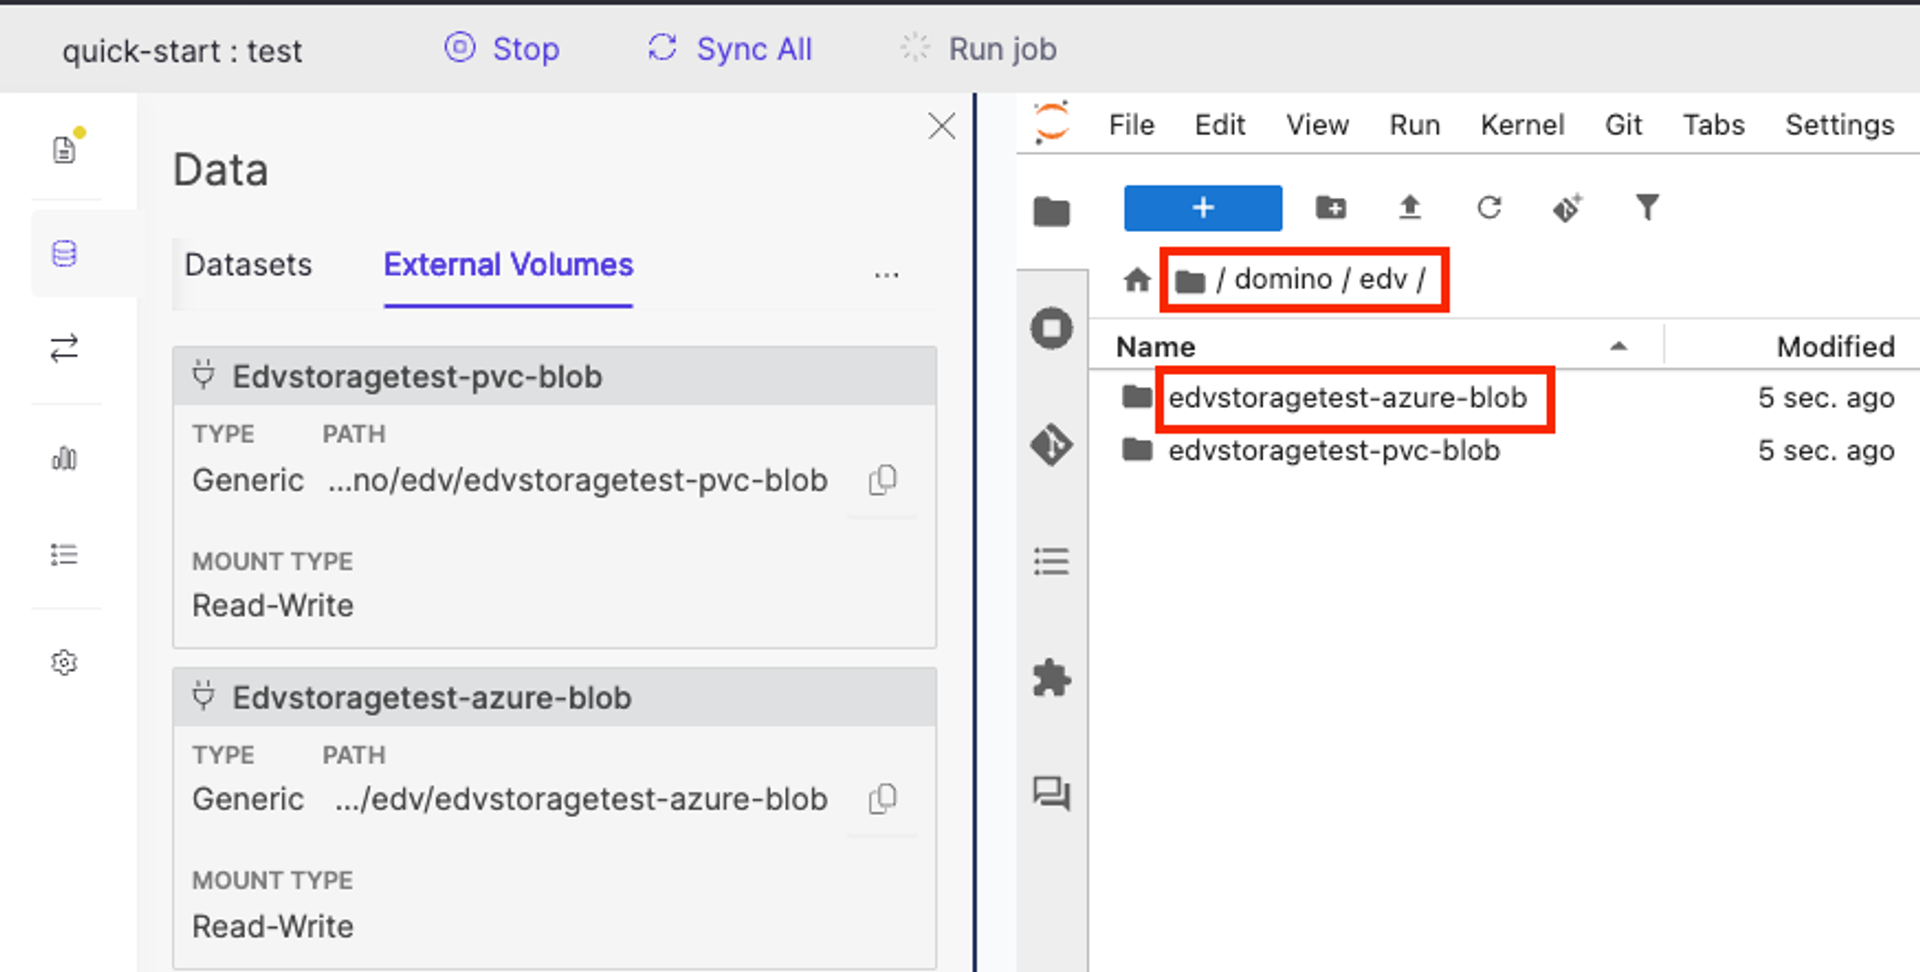
Task: Toggle the file filter funnel icon
Action: tap(1647, 208)
